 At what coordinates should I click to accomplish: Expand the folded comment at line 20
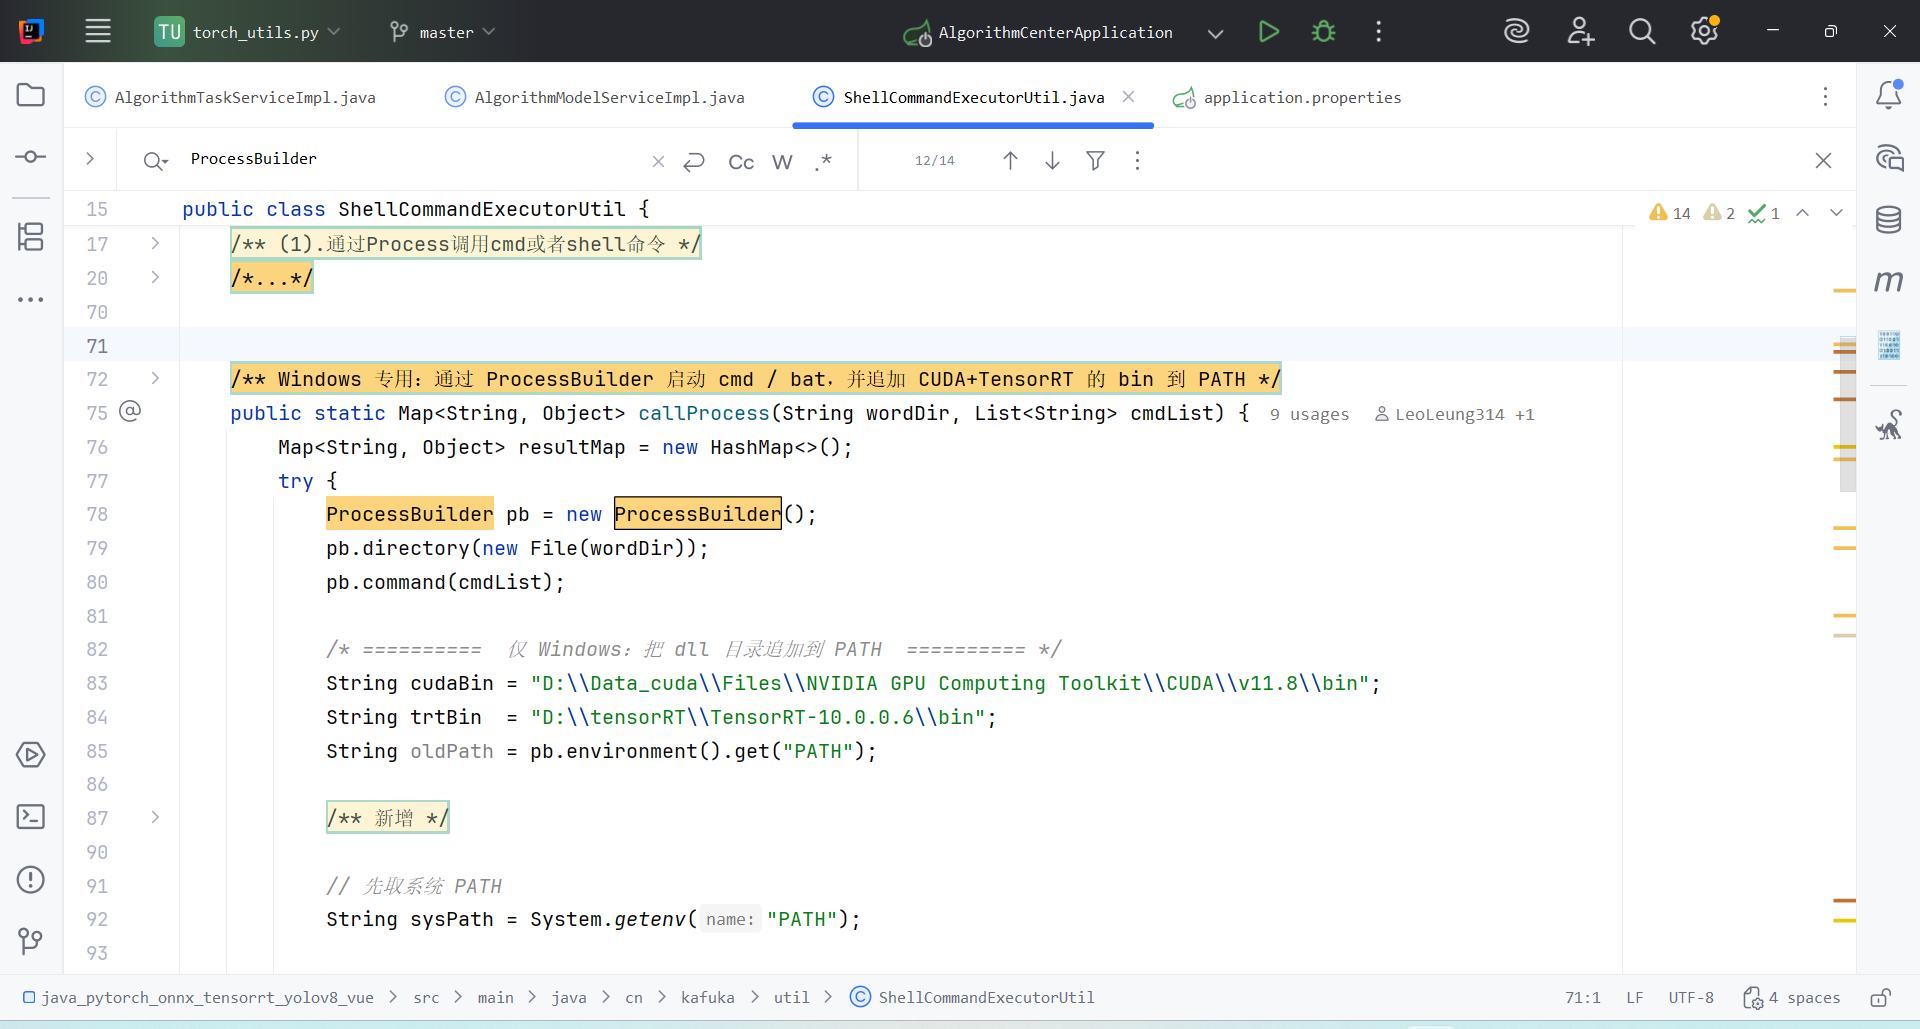coord(155,278)
